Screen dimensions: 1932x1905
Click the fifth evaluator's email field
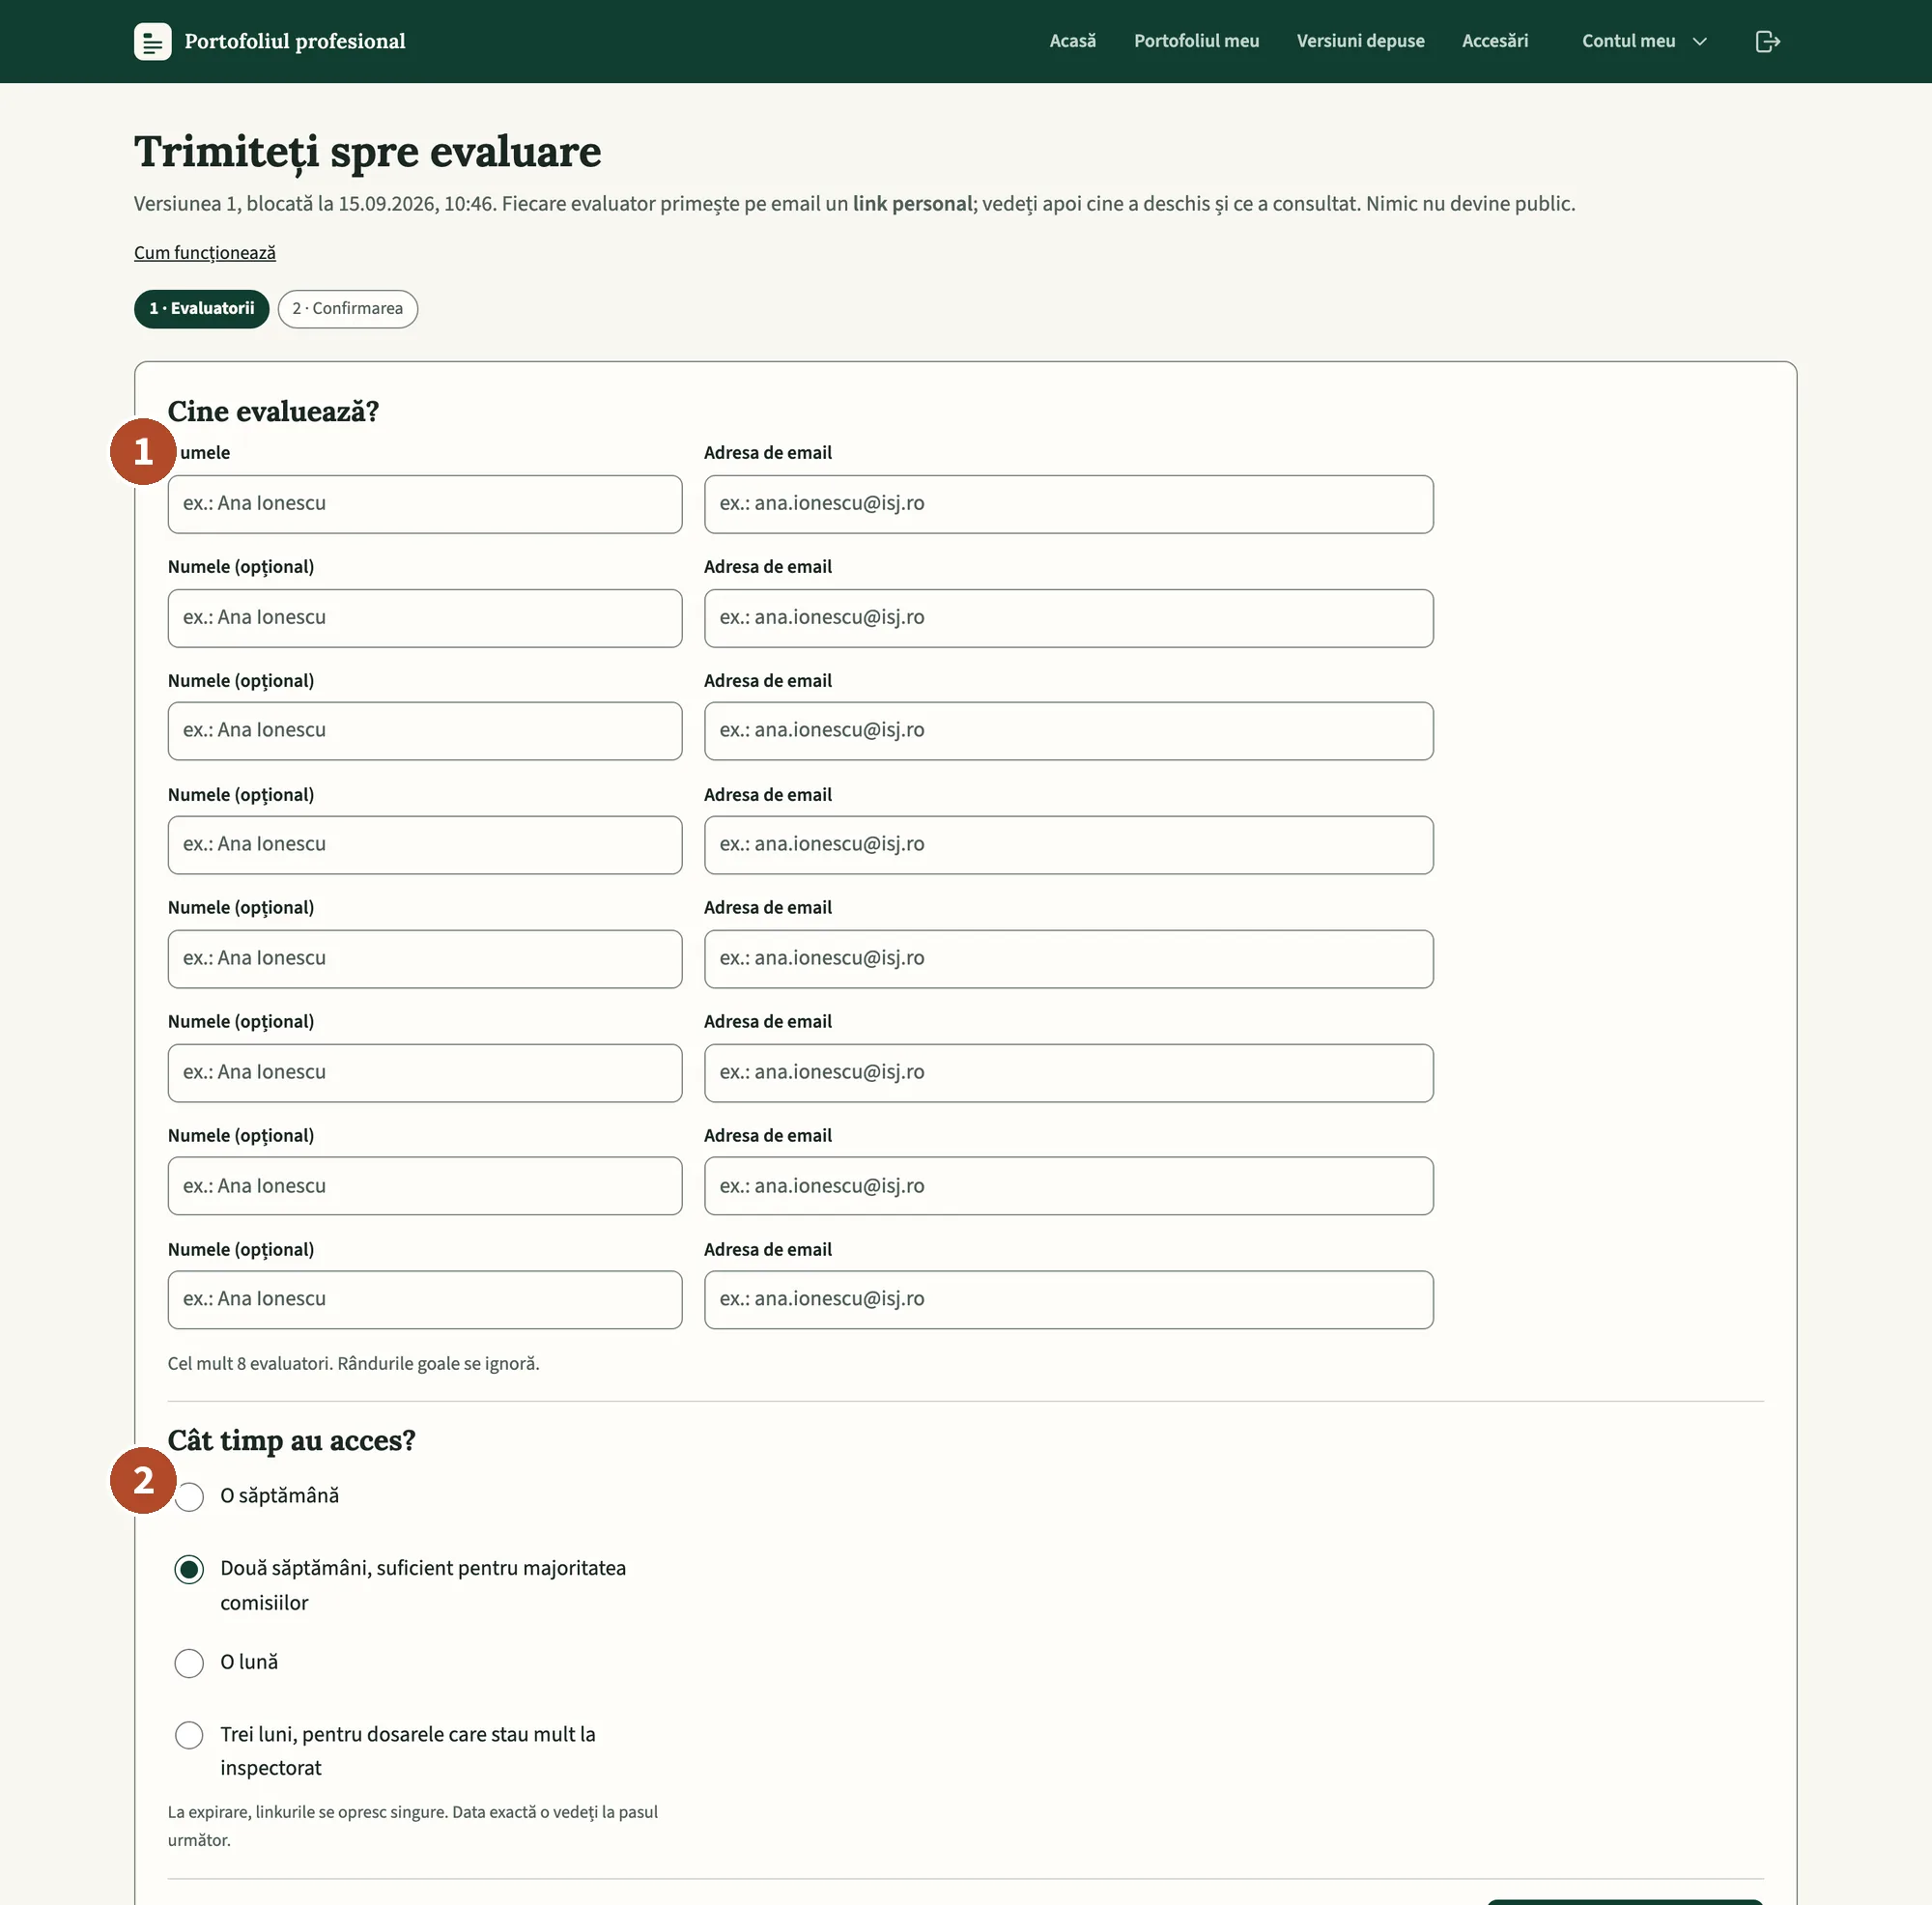1068,959
